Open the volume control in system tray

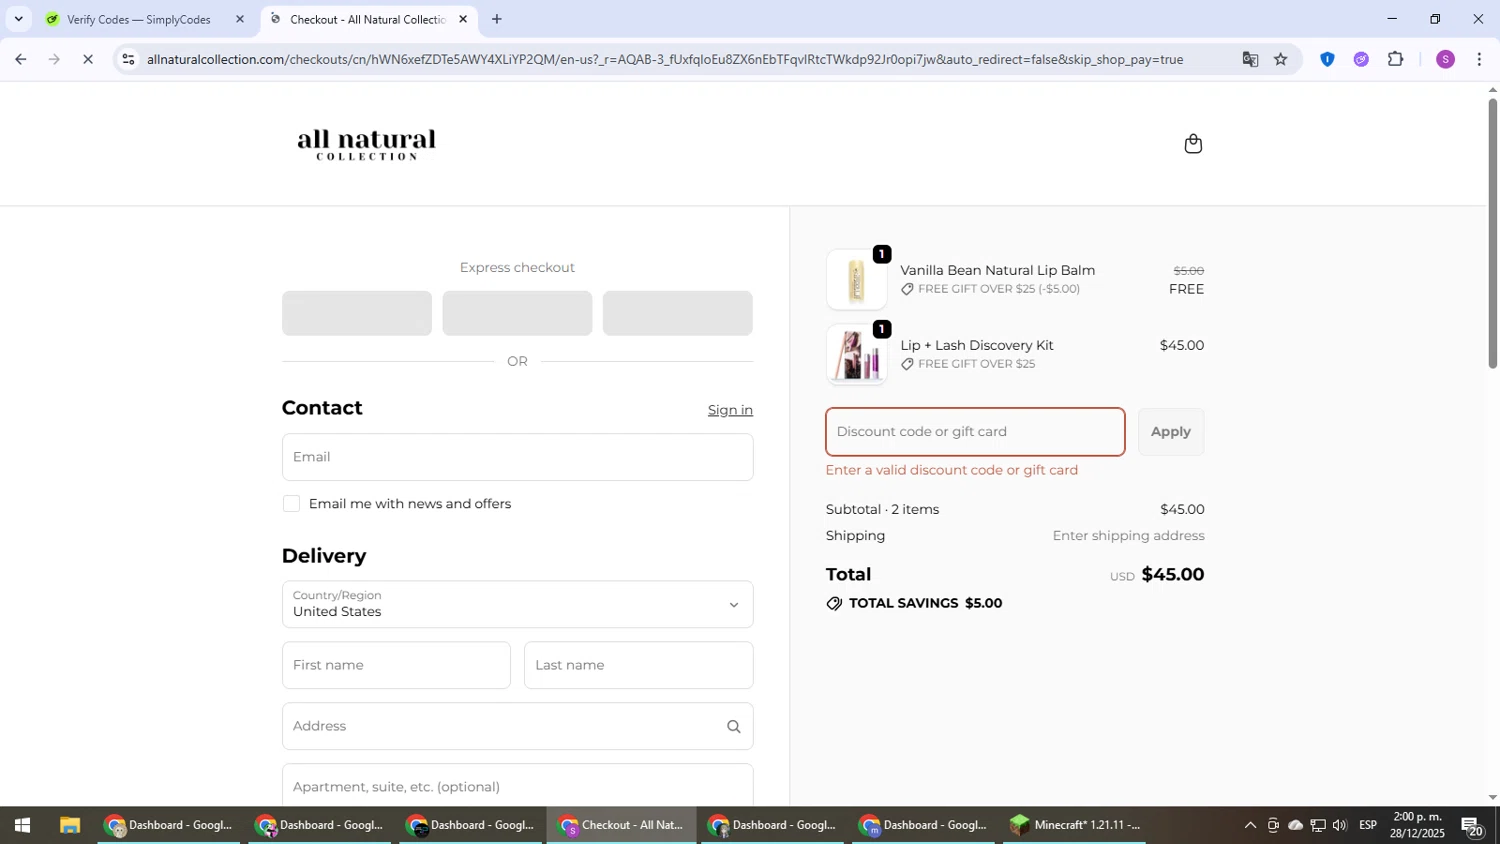coord(1340,826)
